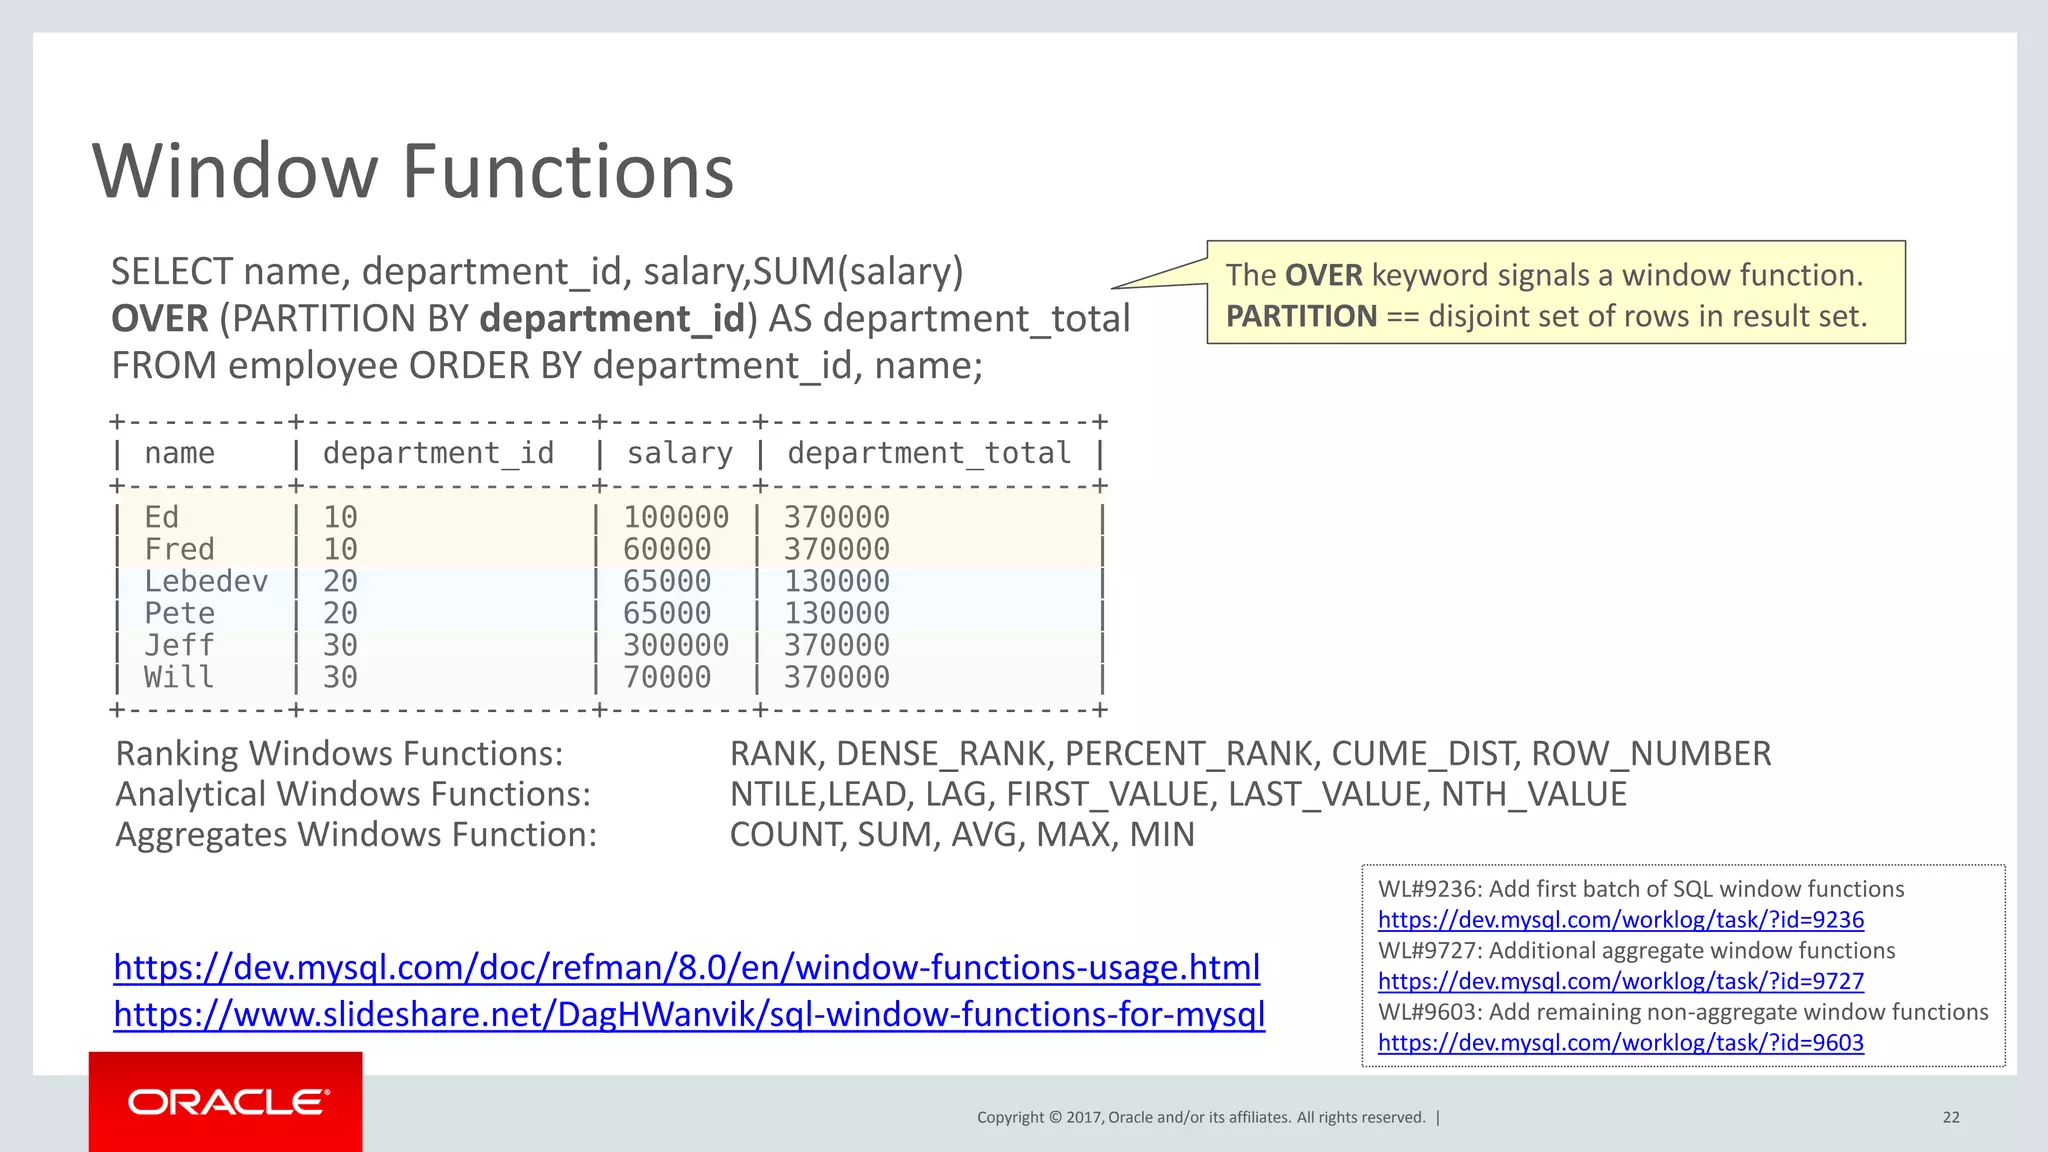The width and height of the screenshot is (2048, 1152).
Task: Click the 'Fred' name cell
Action: click(180, 549)
